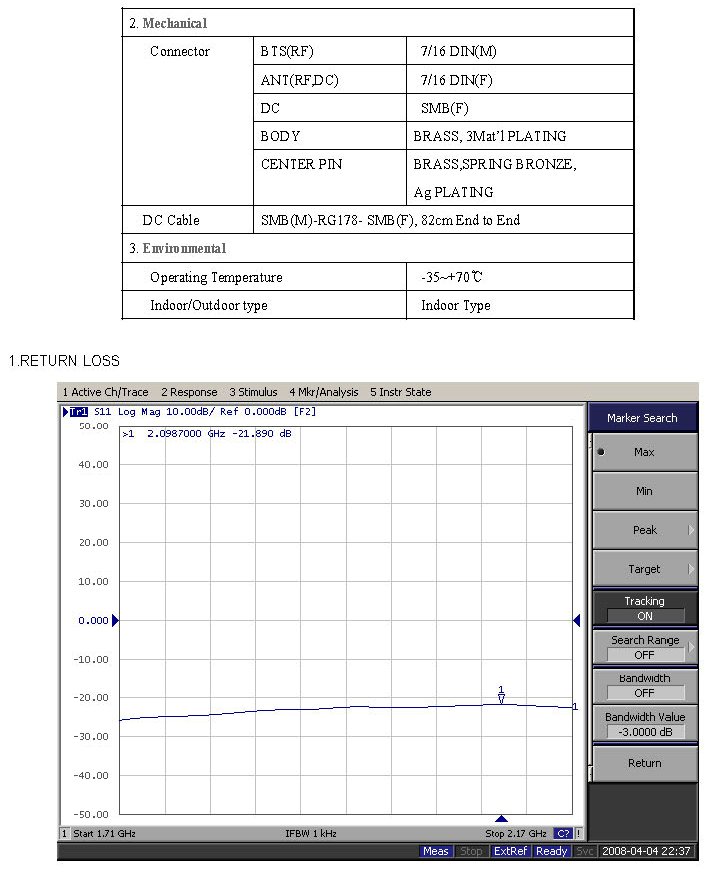
Task: Click marker 1 on the S11 trace
Action: tap(501, 695)
